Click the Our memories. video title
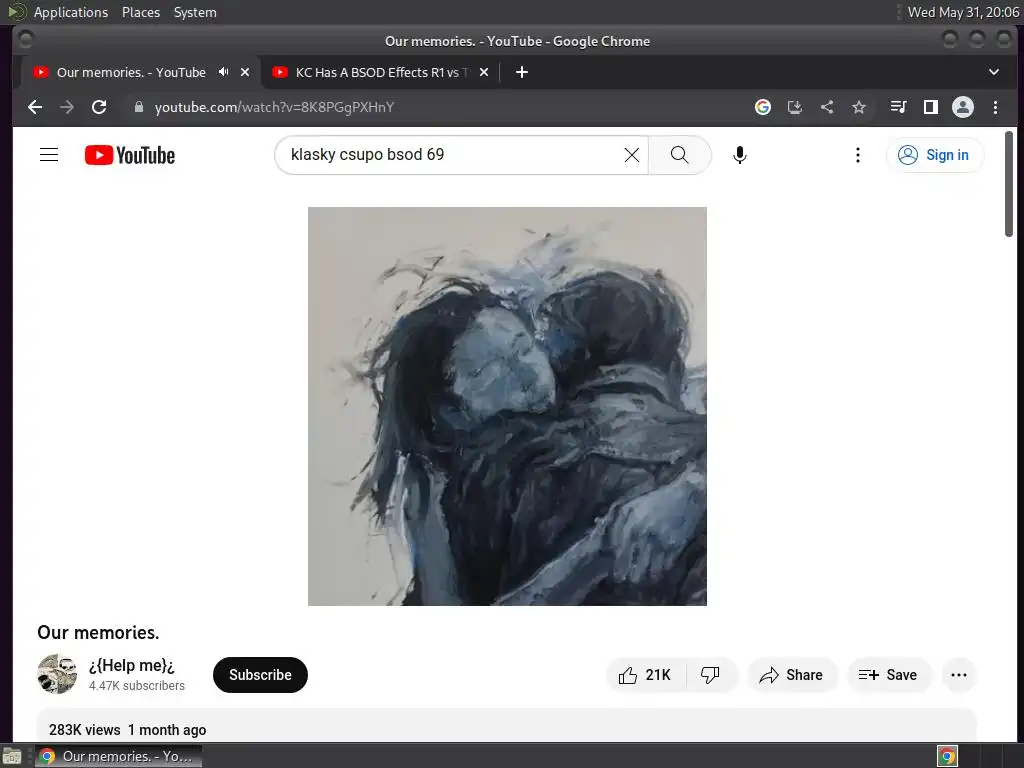The height and width of the screenshot is (768, 1024). coord(98,632)
